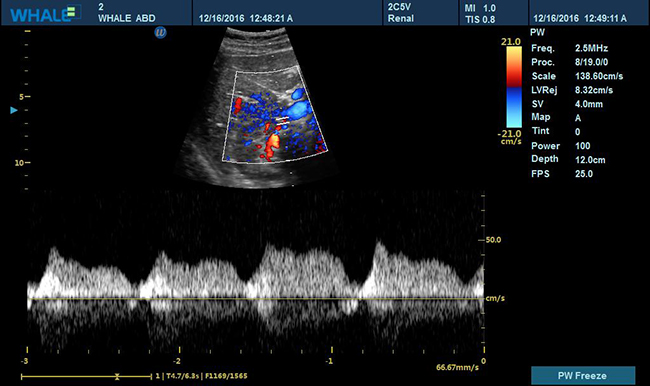Select the SV 4.0mm parameter
This screenshot has height=386, width=650.
click(567, 104)
